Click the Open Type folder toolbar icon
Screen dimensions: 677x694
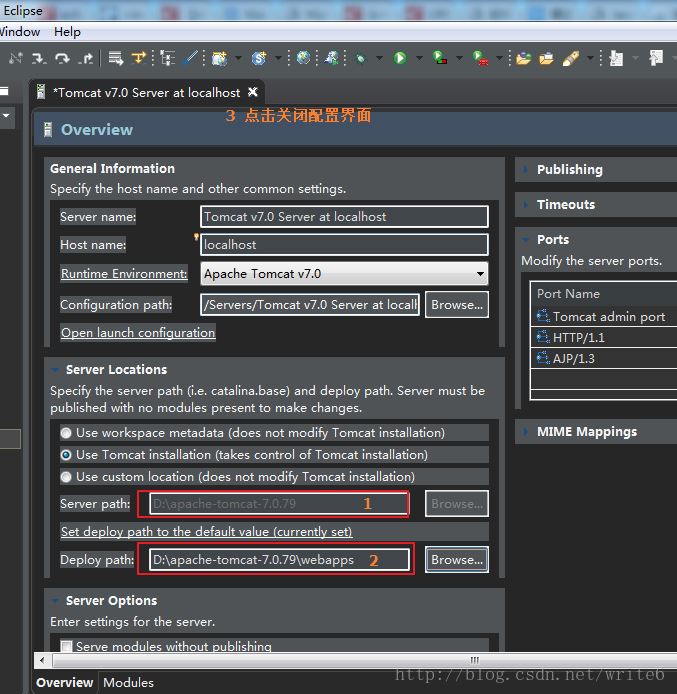point(523,58)
